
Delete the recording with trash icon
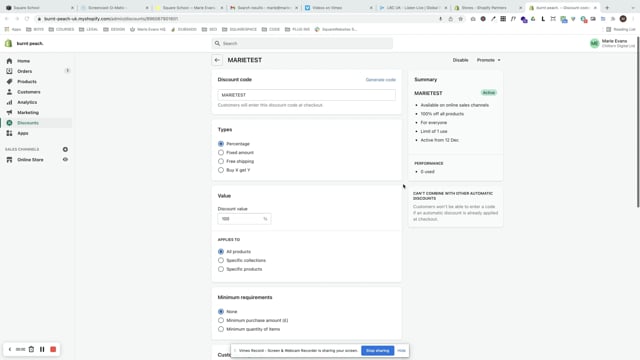(x=31, y=349)
